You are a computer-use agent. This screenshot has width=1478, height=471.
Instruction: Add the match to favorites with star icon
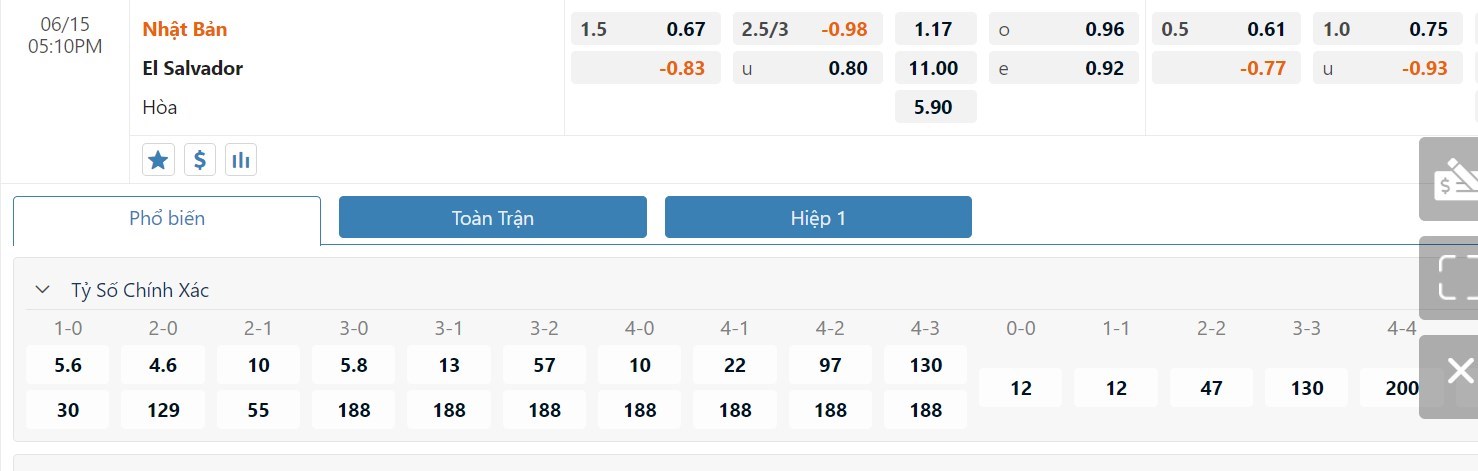click(x=158, y=159)
